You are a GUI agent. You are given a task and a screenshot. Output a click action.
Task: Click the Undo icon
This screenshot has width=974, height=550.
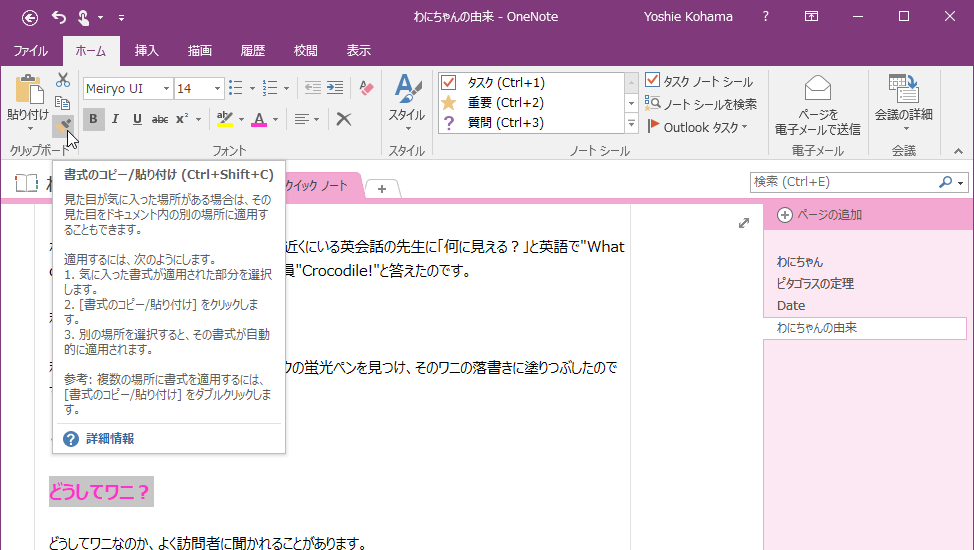tap(59, 17)
